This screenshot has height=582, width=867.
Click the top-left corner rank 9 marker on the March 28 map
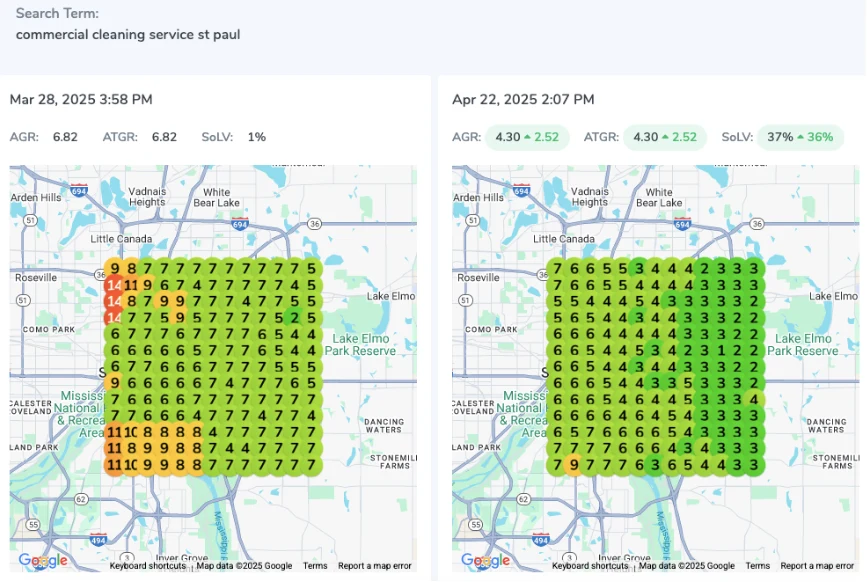click(115, 268)
